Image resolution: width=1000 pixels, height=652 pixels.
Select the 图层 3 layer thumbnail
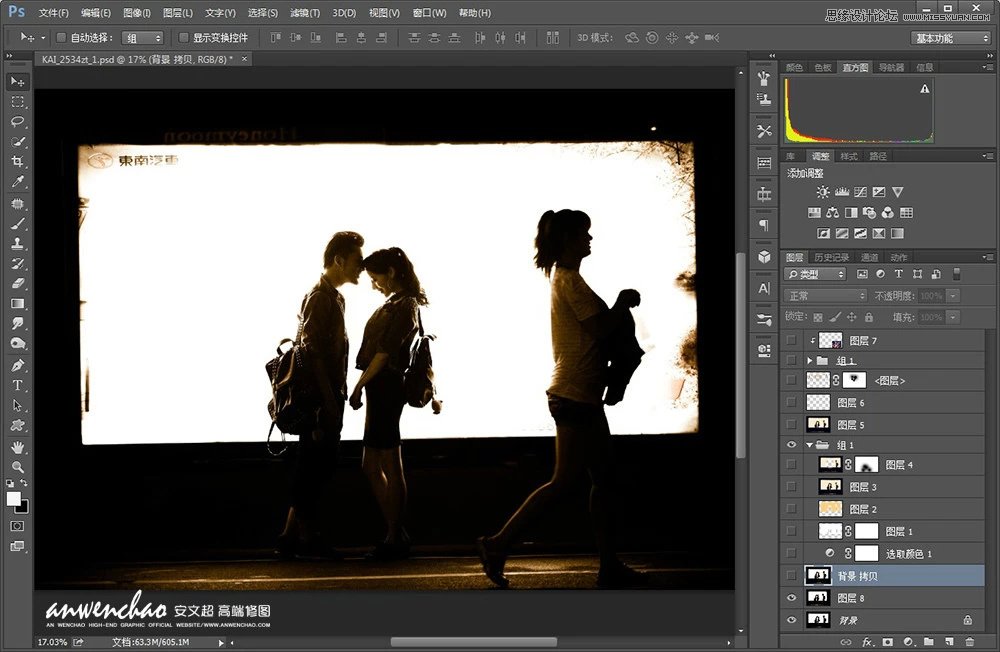(x=830, y=487)
